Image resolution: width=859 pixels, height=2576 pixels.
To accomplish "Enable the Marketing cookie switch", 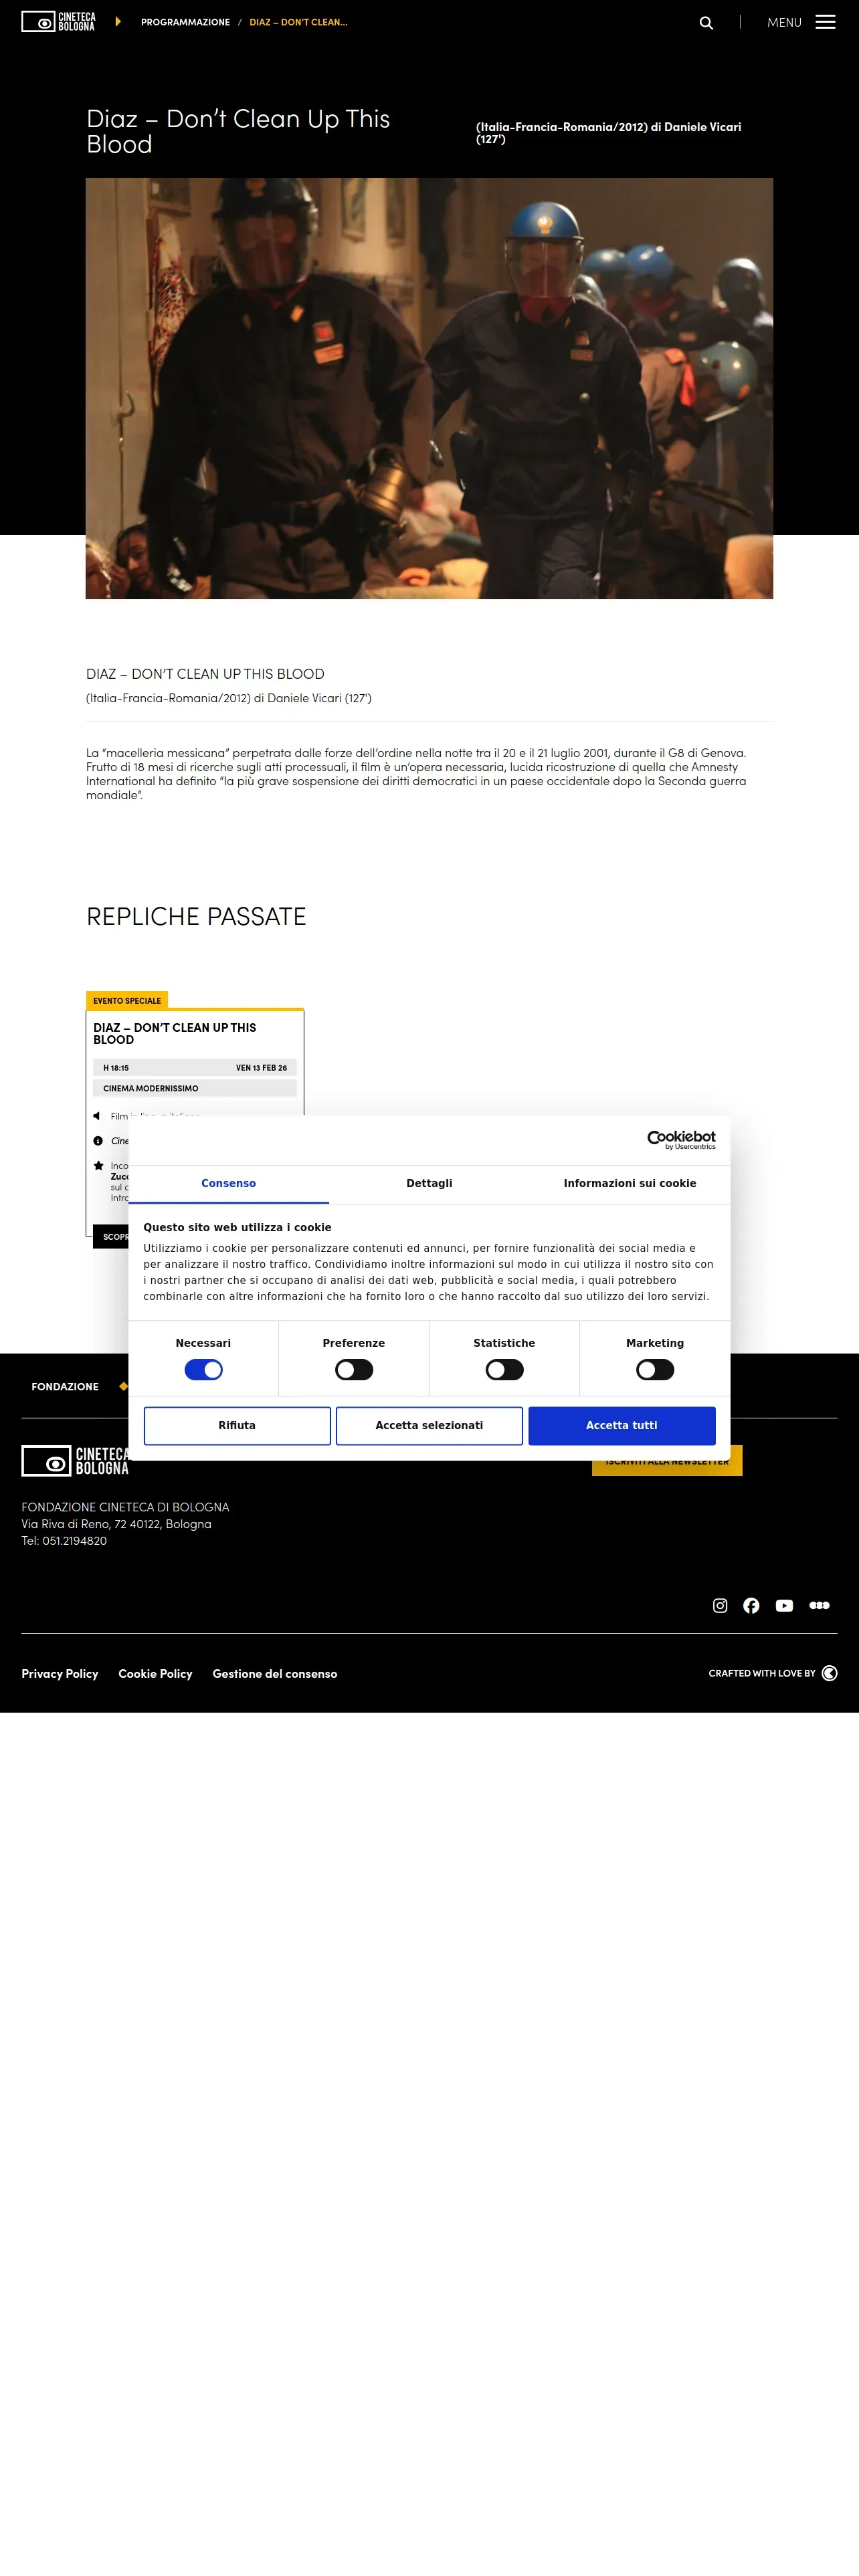I will pos(655,1369).
